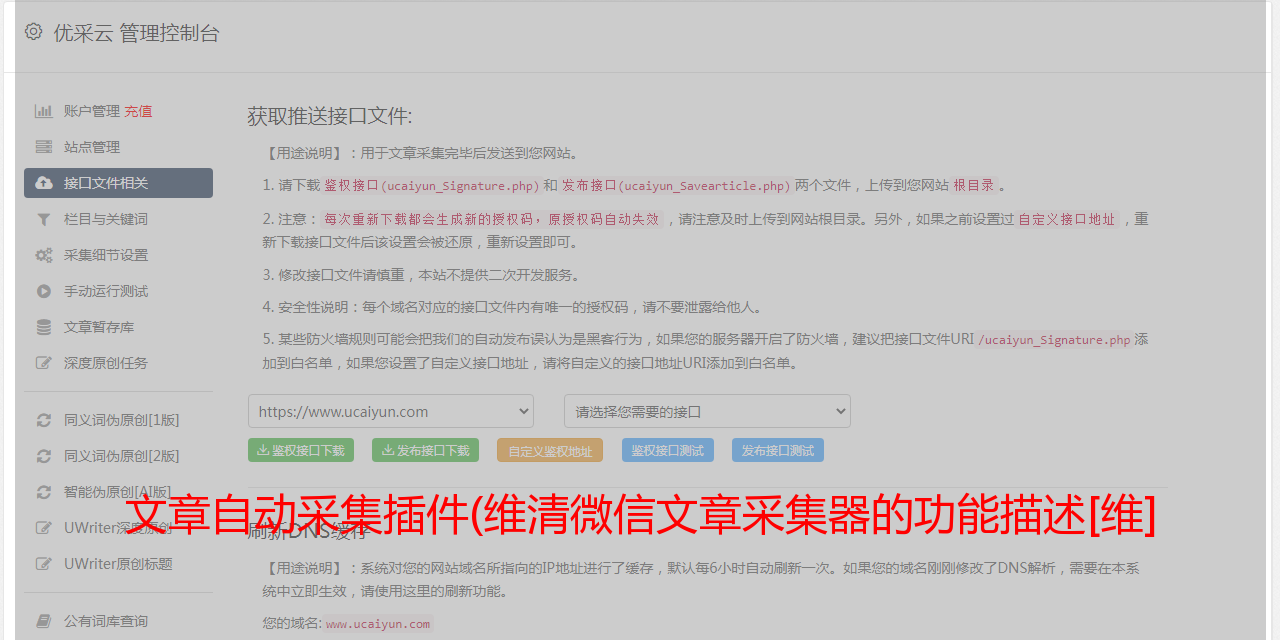Image resolution: width=1280 pixels, height=640 pixels.
Task: Click the edit icon for 深度原创任务
Action: (44, 363)
